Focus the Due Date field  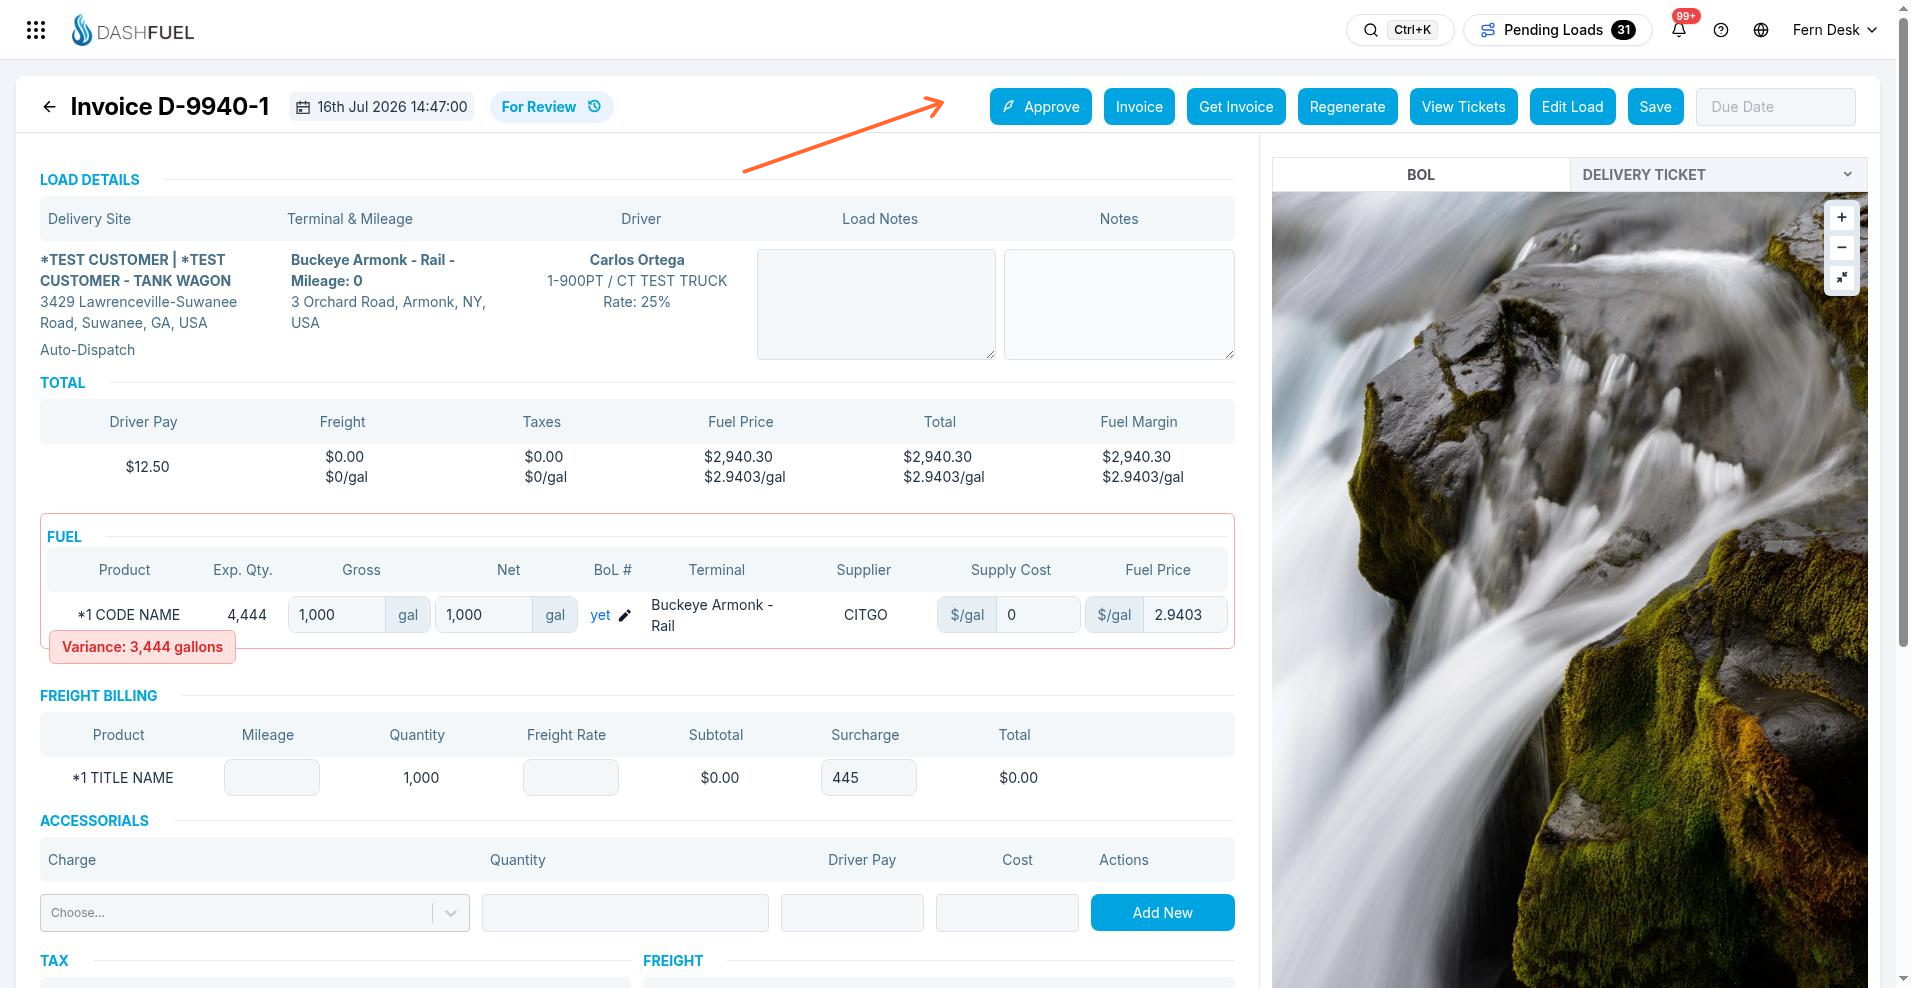[x=1775, y=107]
